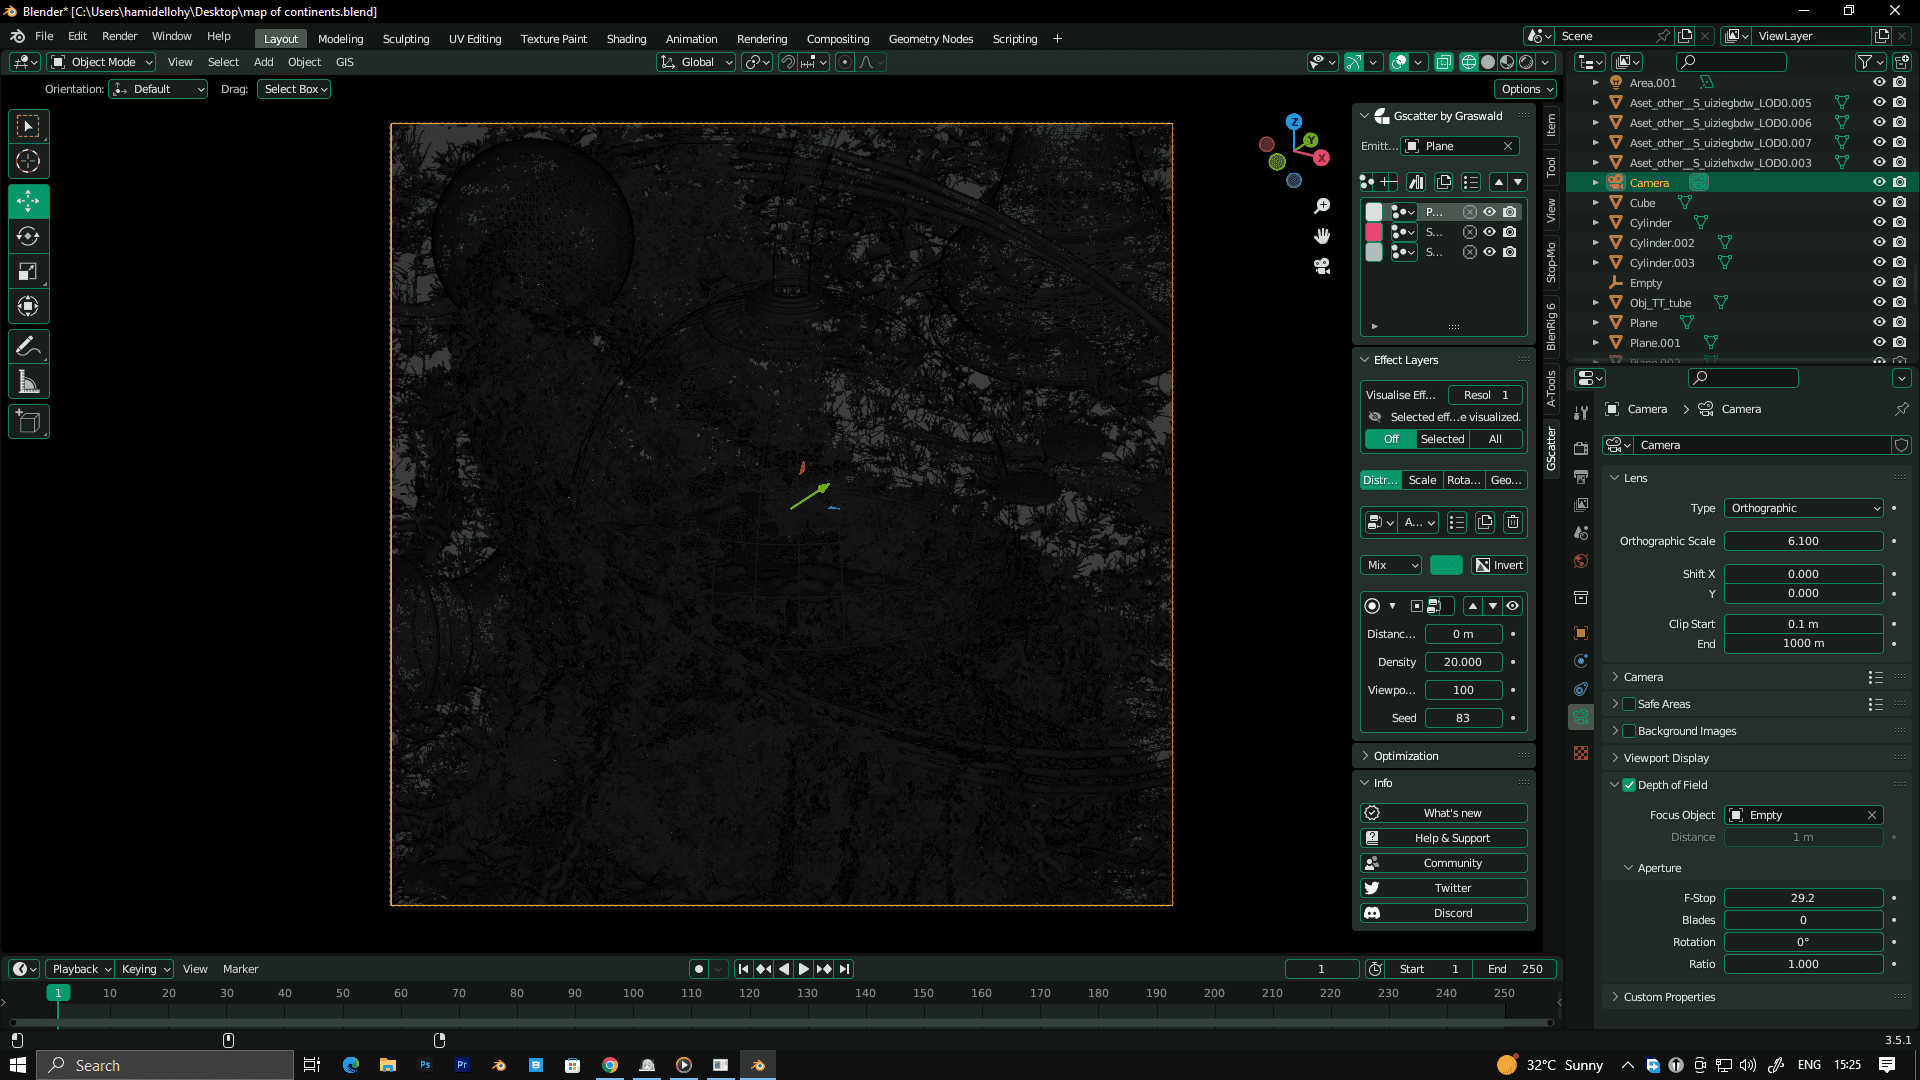
Task: Expand Cylinder.003 in the outliner tree
Action: click(x=1596, y=263)
